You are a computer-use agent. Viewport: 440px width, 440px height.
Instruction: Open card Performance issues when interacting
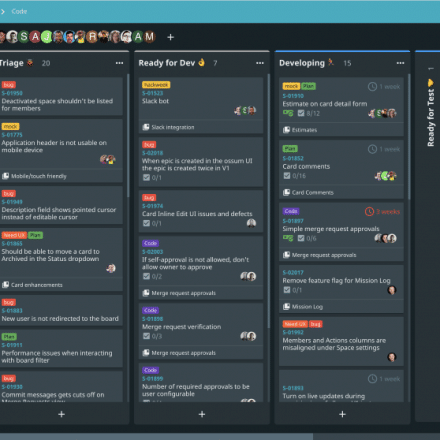[x=61, y=349]
